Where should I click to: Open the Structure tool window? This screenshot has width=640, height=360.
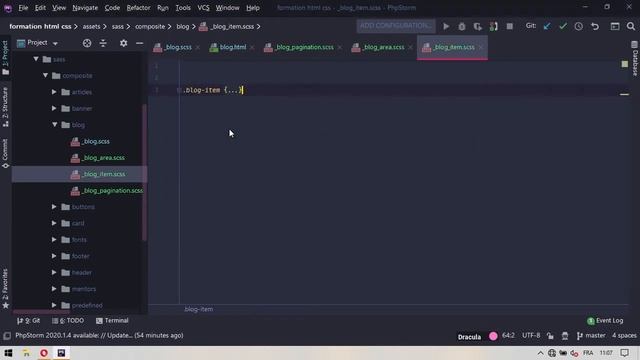click(x=5, y=107)
